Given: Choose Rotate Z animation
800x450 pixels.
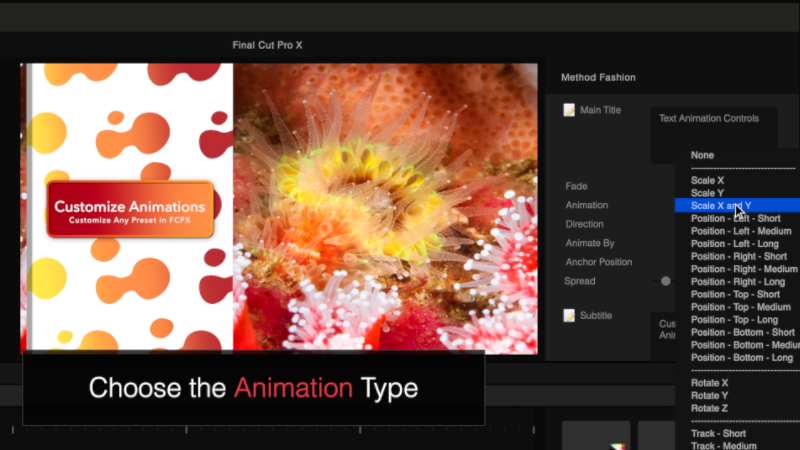Looking at the screenshot, I should click(x=709, y=409).
